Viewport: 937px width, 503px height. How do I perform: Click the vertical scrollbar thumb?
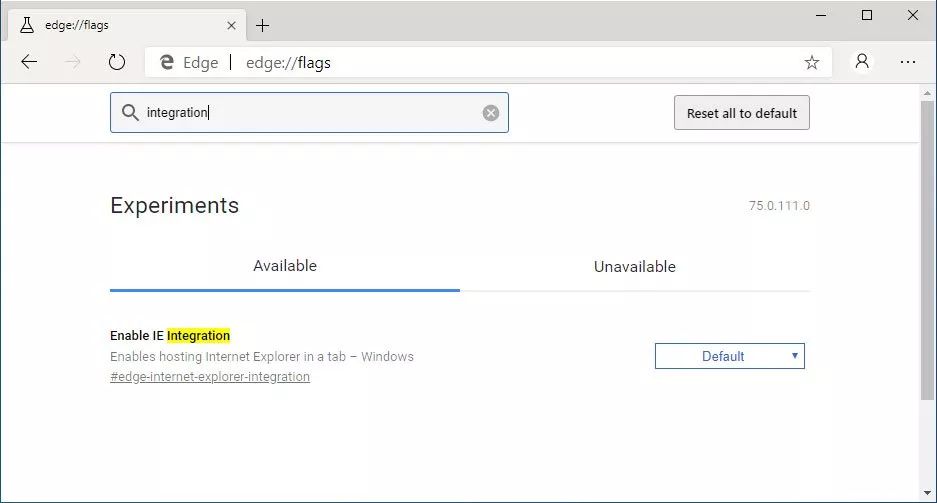[927, 250]
